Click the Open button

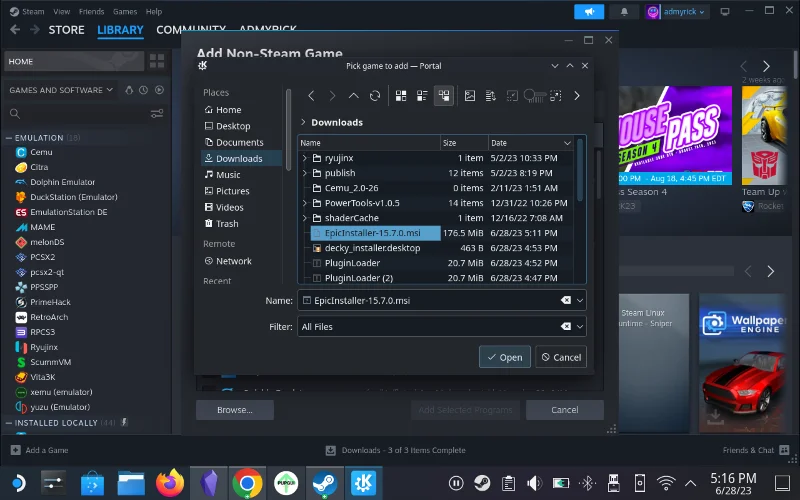[505, 357]
